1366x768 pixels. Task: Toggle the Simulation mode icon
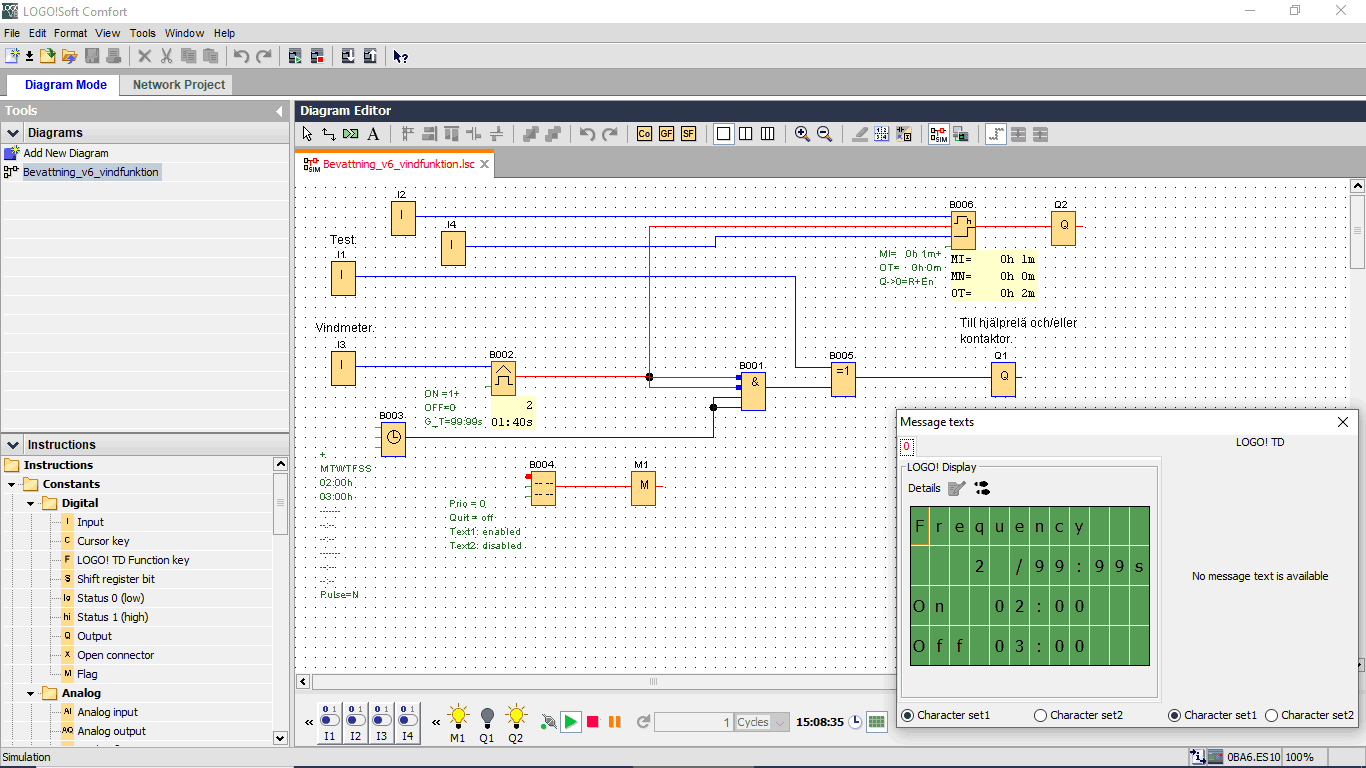click(938, 134)
